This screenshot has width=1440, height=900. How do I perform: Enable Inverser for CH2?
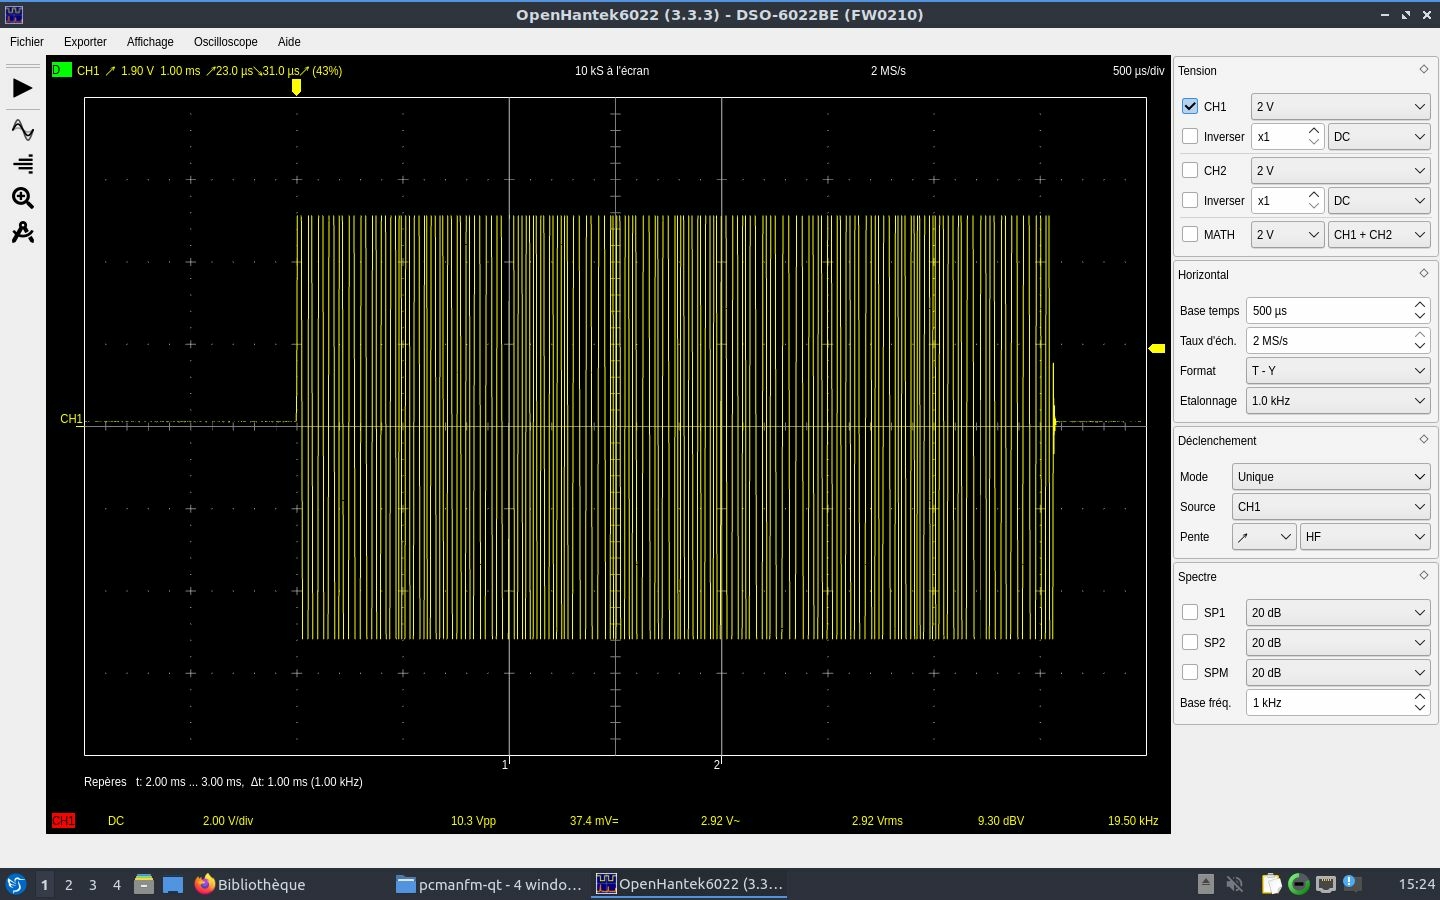1190,200
